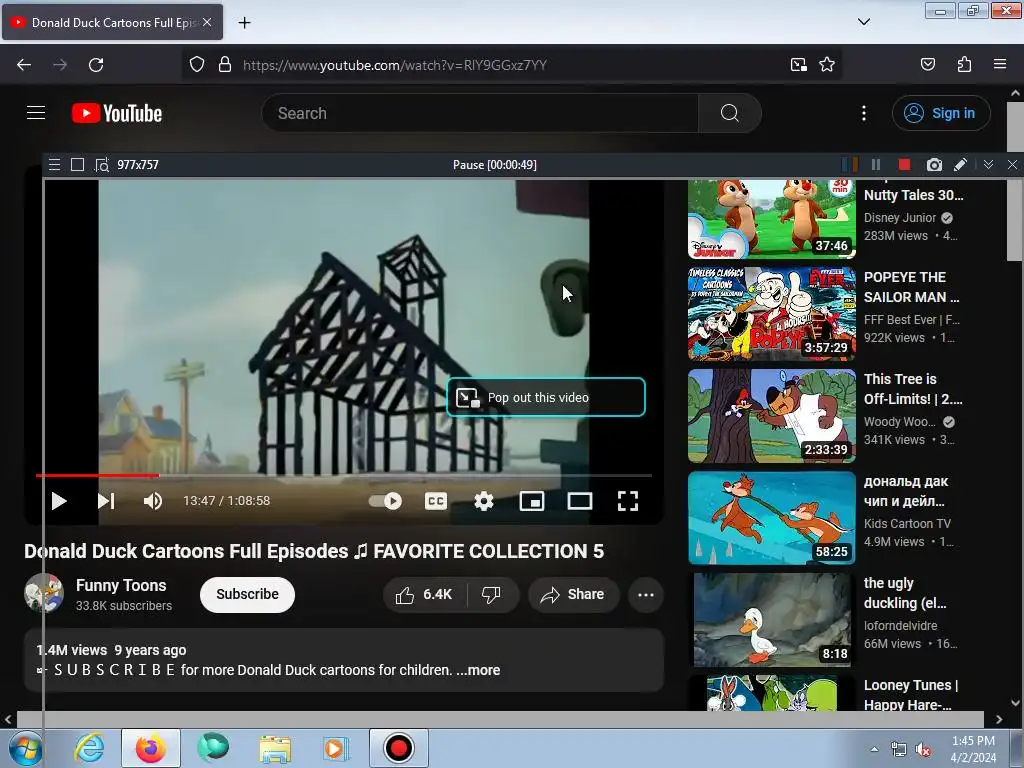Screen dimensions: 1024x768
Task: Open the tracking protection shield icon
Action: (197, 65)
